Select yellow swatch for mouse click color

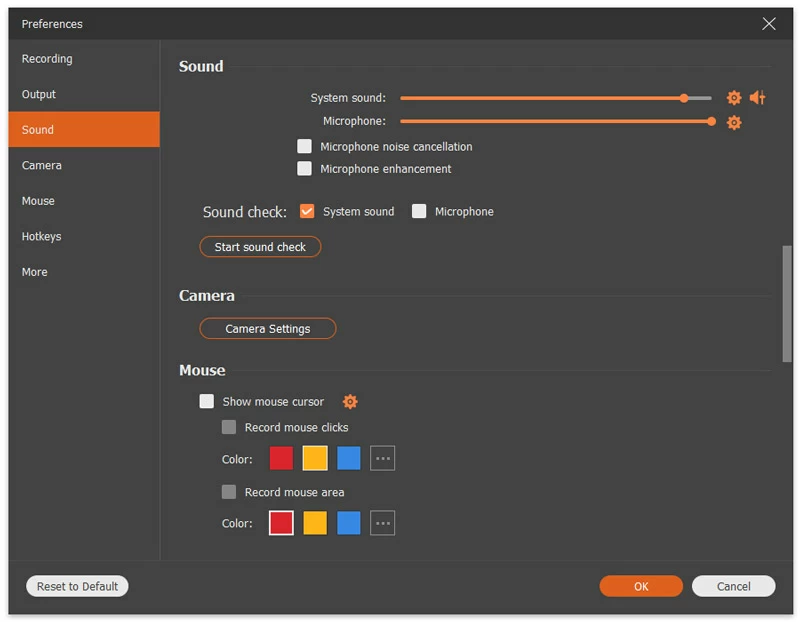[x=314, y=457]
